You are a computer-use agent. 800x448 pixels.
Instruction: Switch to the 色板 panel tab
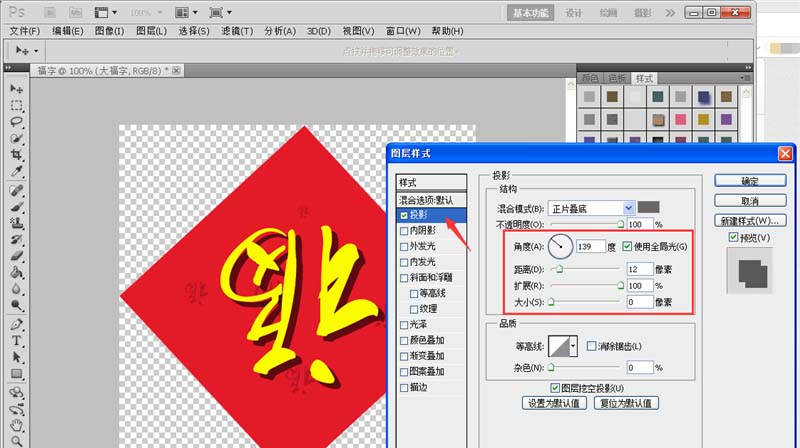[617, 78]
